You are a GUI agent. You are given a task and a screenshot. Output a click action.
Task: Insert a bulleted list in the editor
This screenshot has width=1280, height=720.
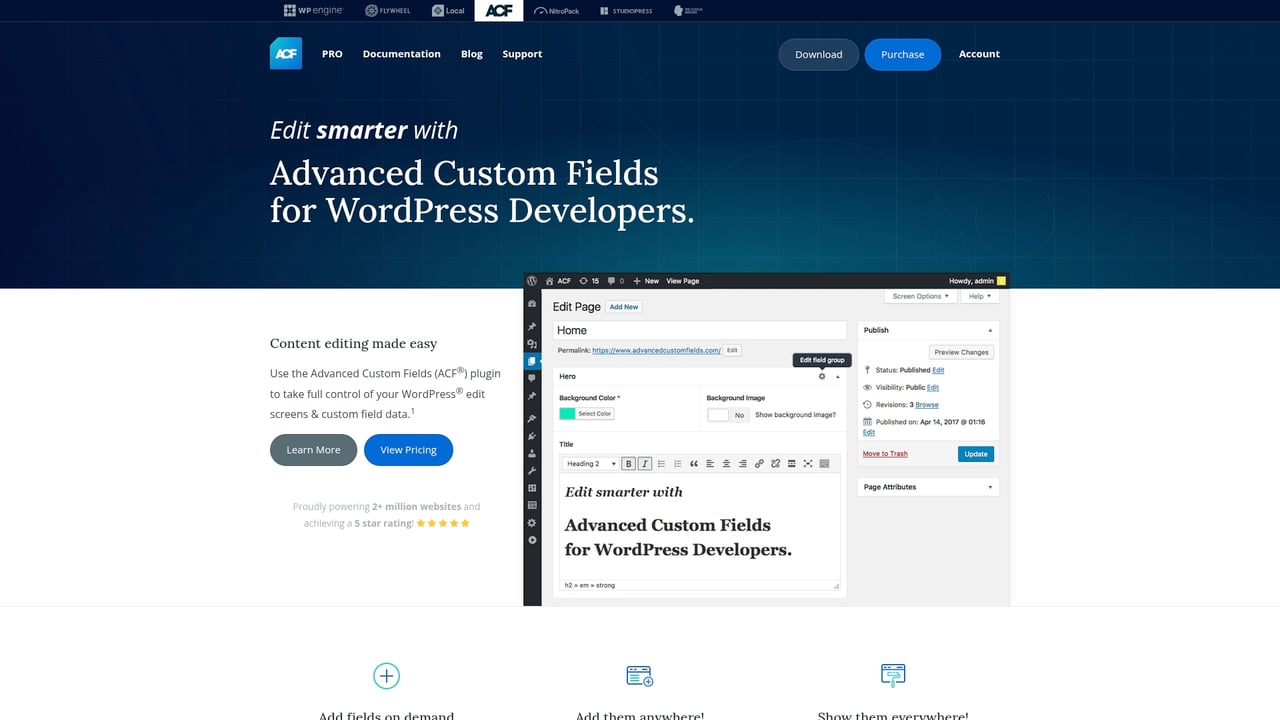click(x=662, y=463)
